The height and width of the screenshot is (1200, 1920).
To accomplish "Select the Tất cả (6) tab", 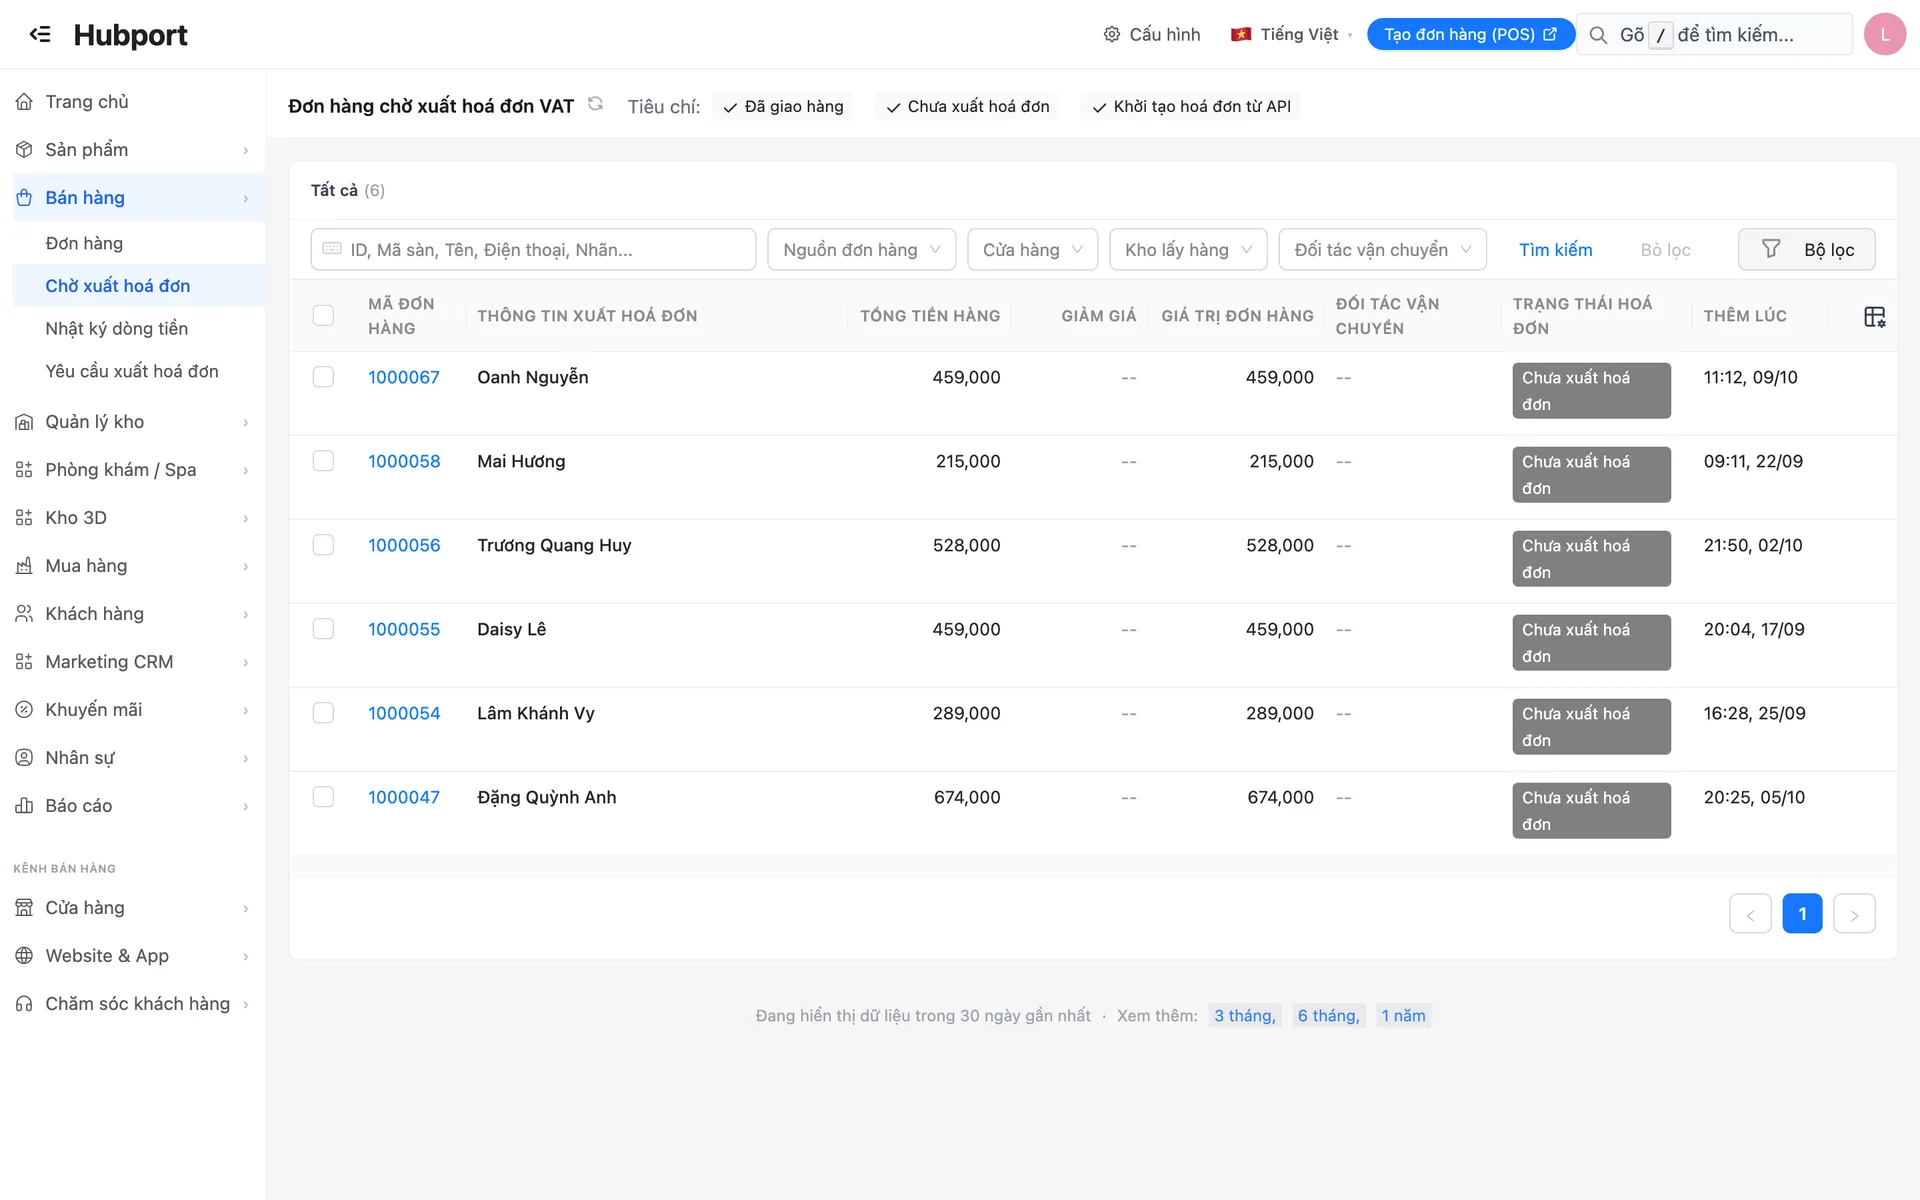I will [x=347, y=190].
